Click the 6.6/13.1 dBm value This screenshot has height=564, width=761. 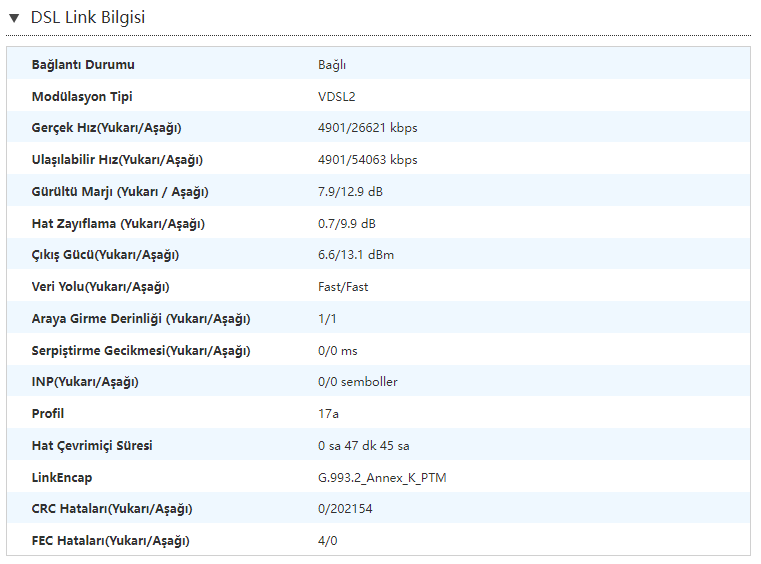356,255
